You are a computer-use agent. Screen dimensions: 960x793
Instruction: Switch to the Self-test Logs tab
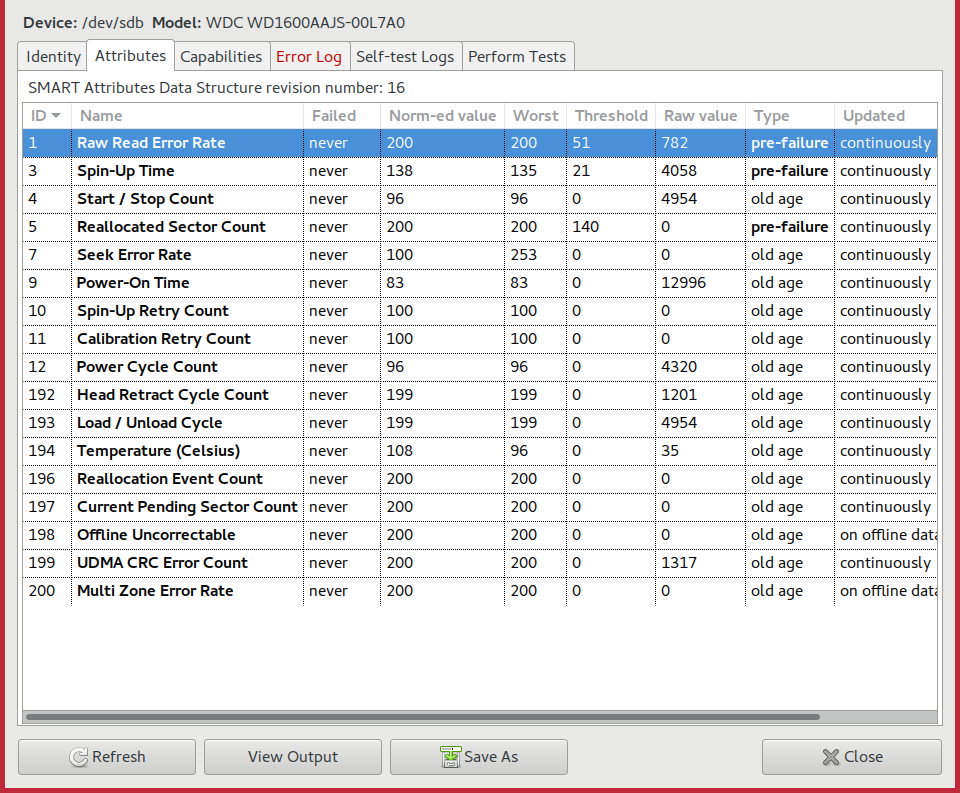coord(404,57)
